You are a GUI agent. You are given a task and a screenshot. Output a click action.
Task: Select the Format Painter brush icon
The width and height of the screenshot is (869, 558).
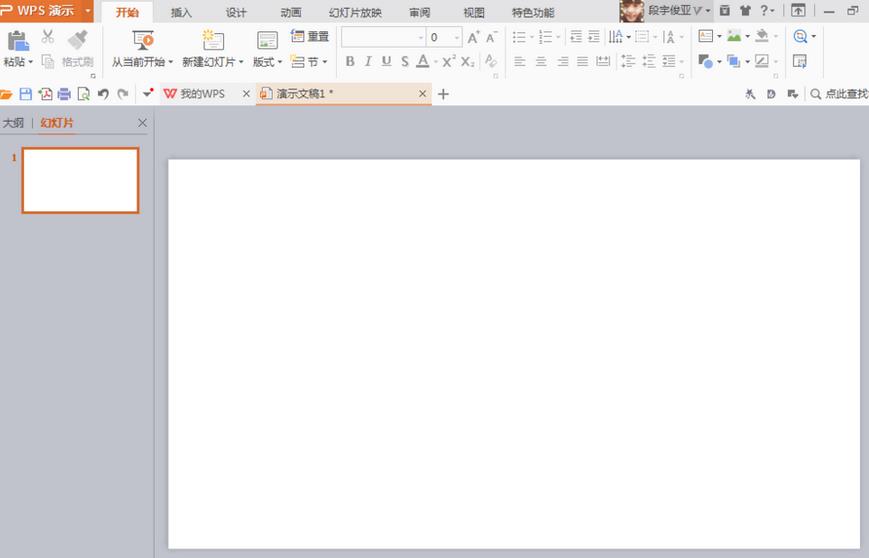(78, 40)
